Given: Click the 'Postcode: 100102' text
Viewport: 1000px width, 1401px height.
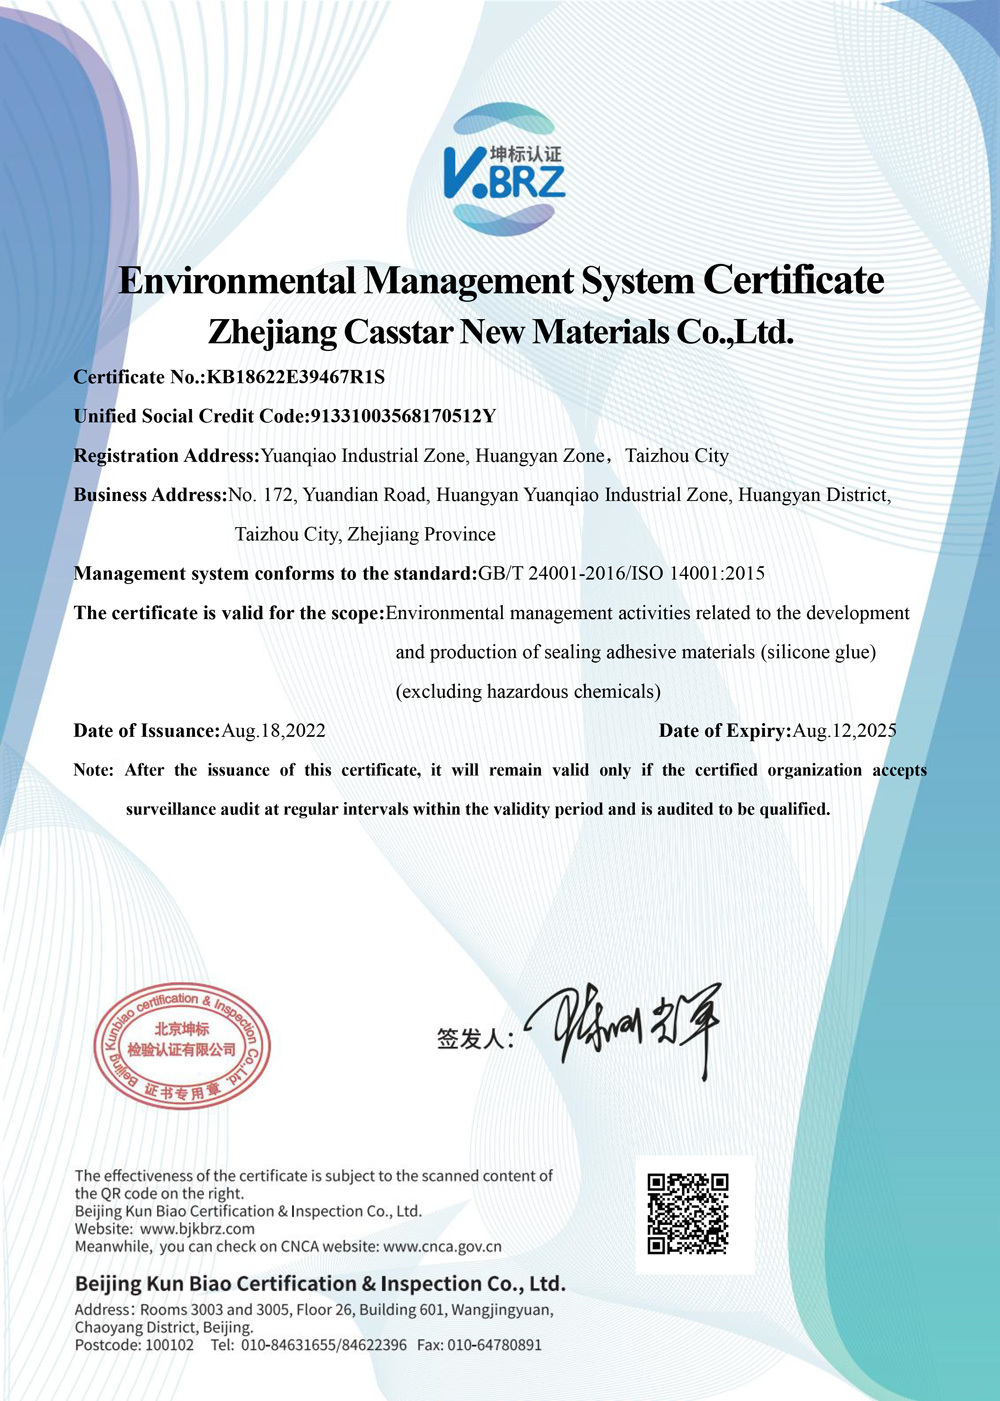Looking at the screenshot, I should point(134,1346).
